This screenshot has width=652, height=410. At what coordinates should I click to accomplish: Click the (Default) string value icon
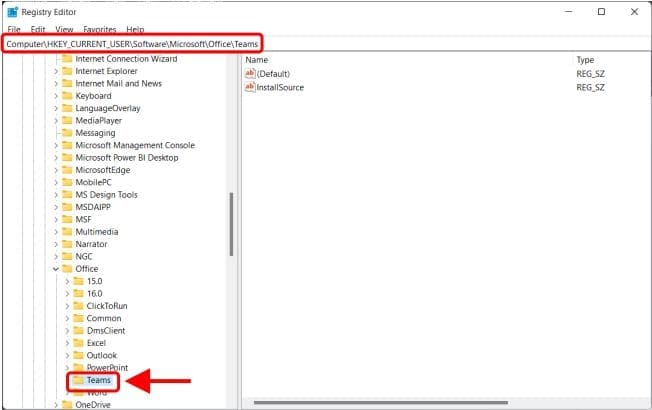[250, 74]
